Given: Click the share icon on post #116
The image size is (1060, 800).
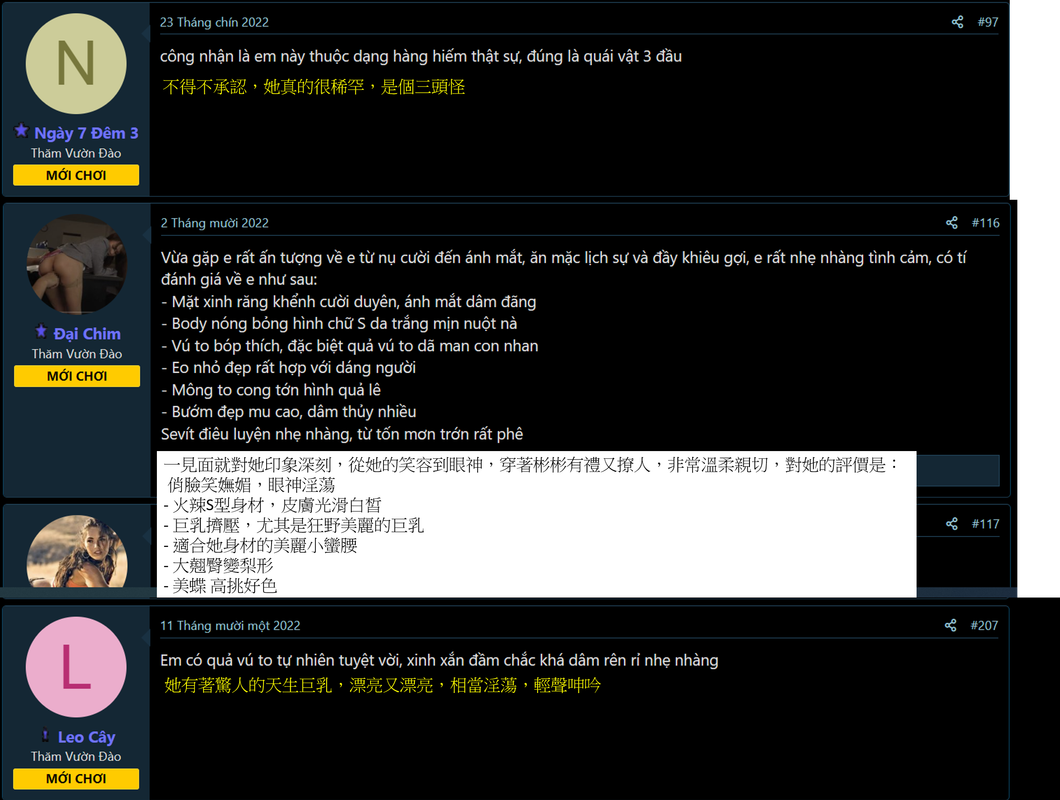Looking at the screenshot, I should click(x=952, y=222).
